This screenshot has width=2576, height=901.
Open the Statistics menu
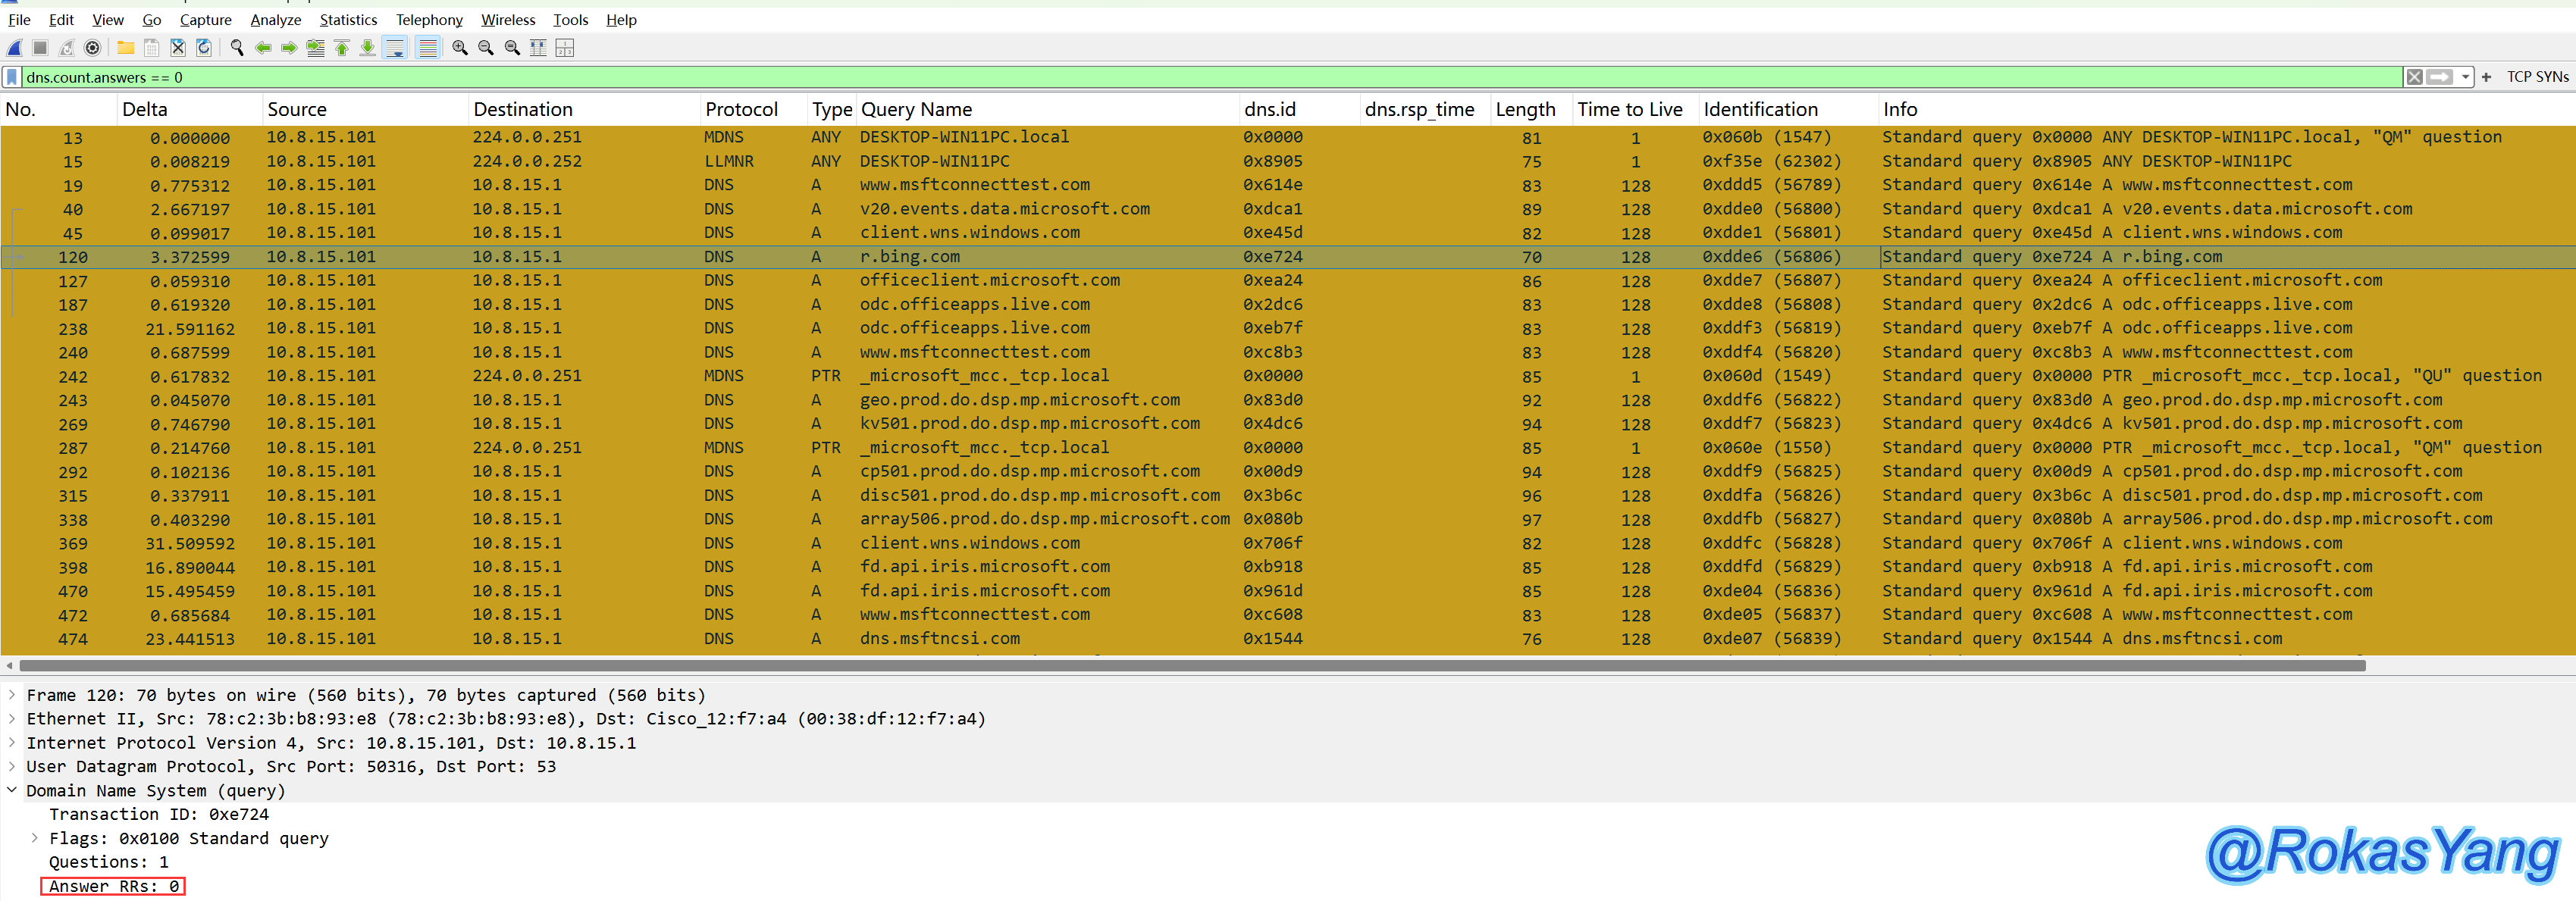click(348, 19)
